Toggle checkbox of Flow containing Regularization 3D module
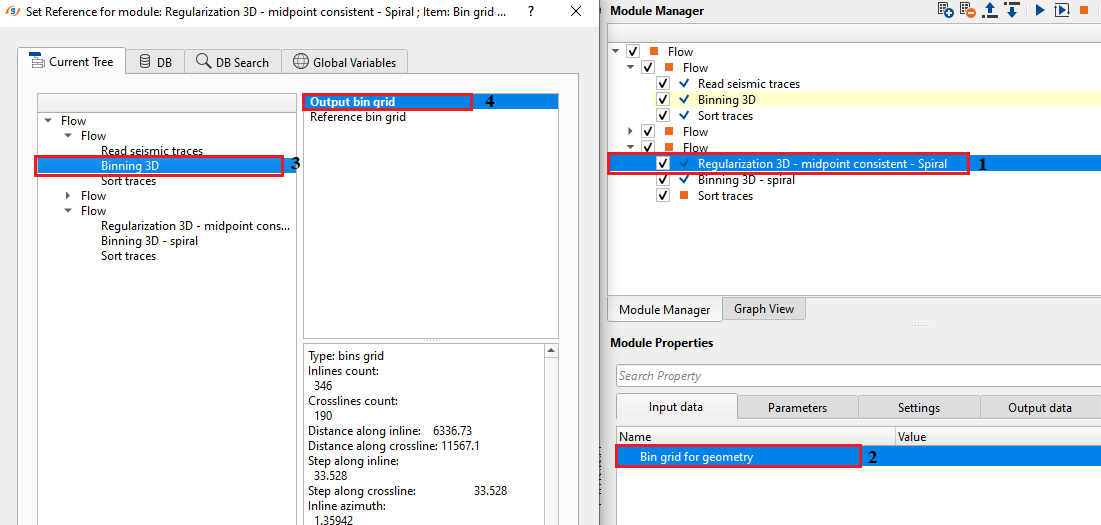1101x525 pixels. click(x=647, y=147)
